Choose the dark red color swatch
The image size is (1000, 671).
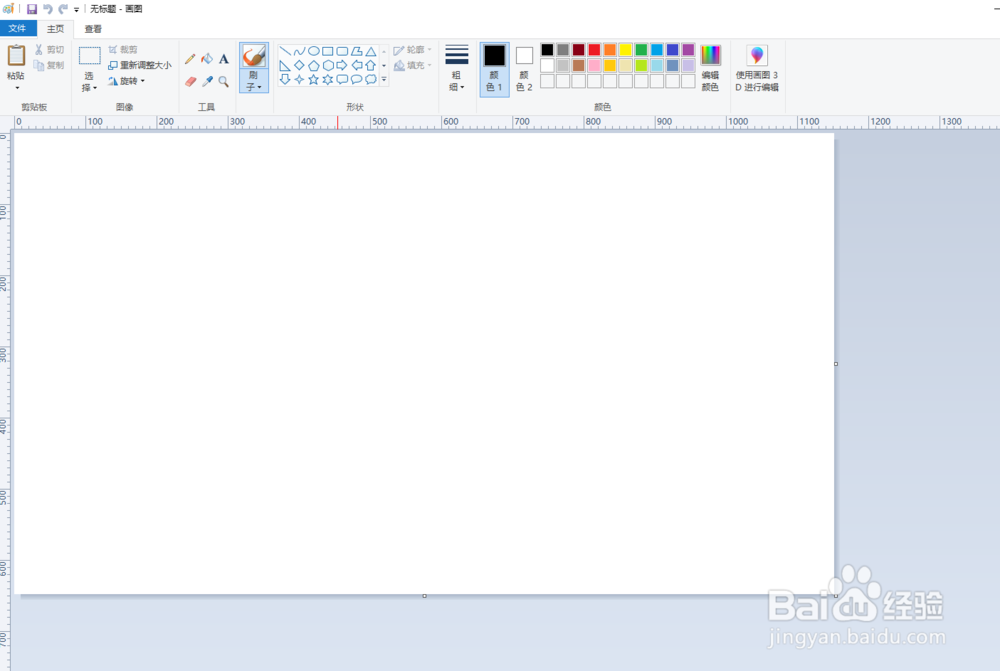coord(578,50)
